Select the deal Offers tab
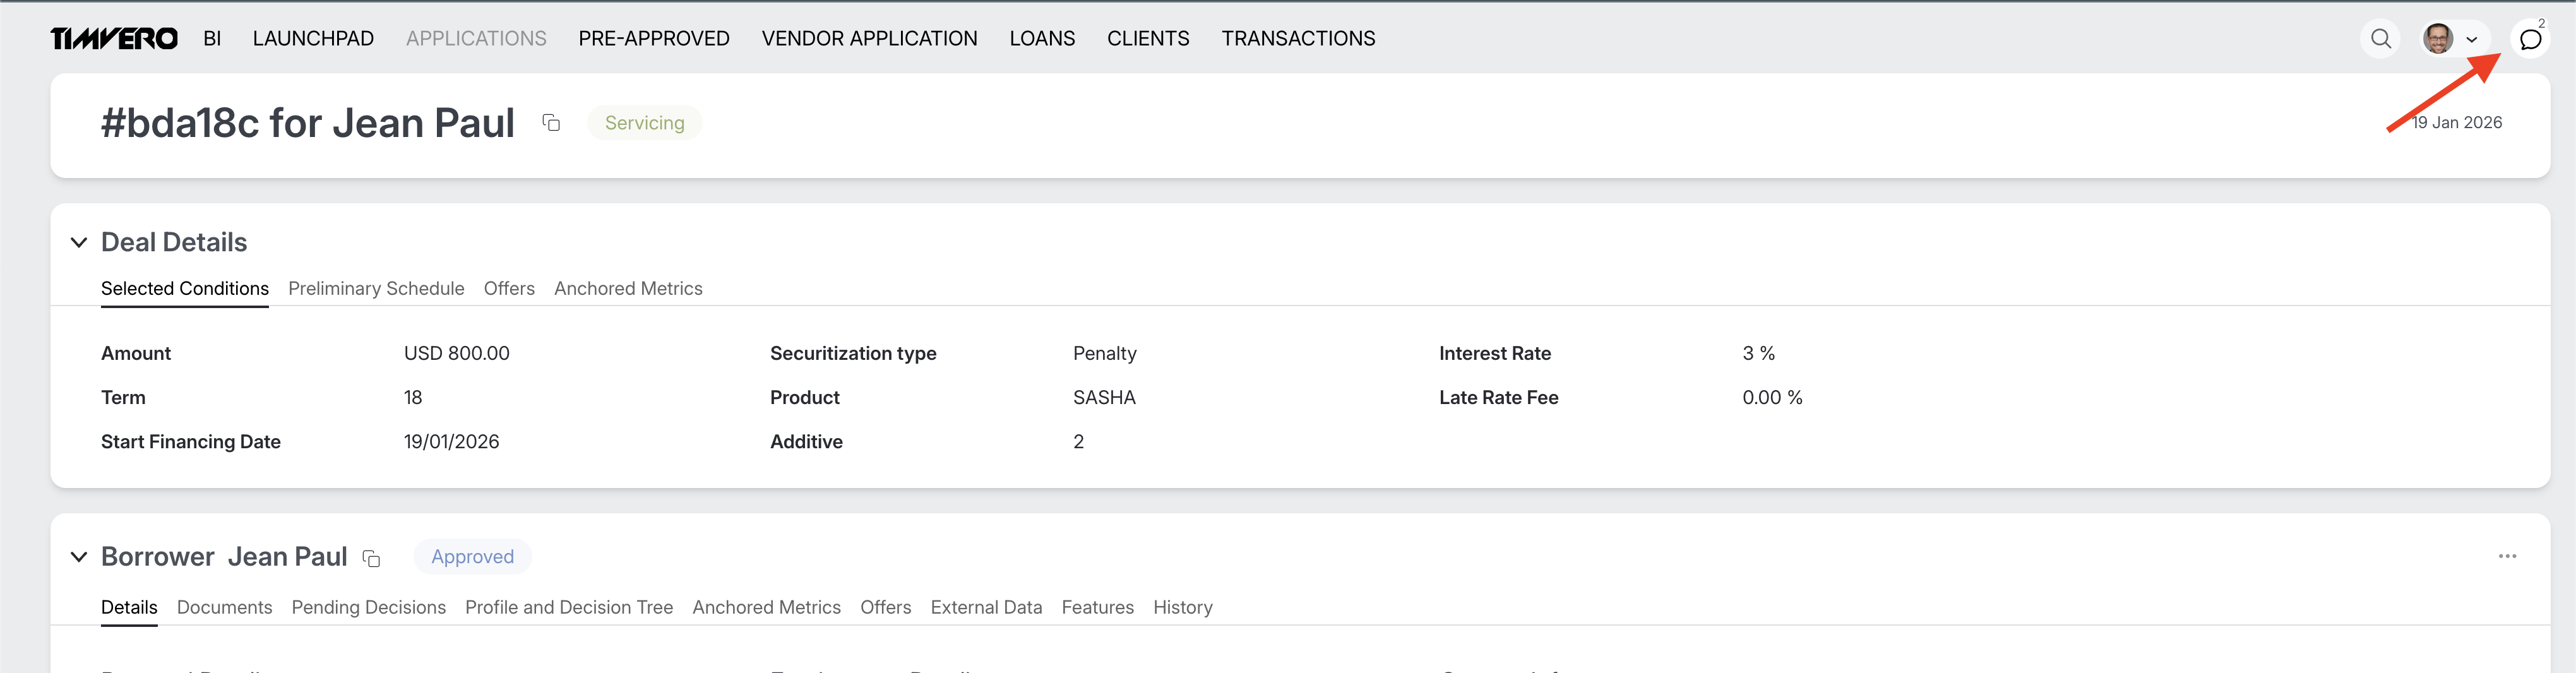This screenshot has height=673, width=2576. (509, 288)
